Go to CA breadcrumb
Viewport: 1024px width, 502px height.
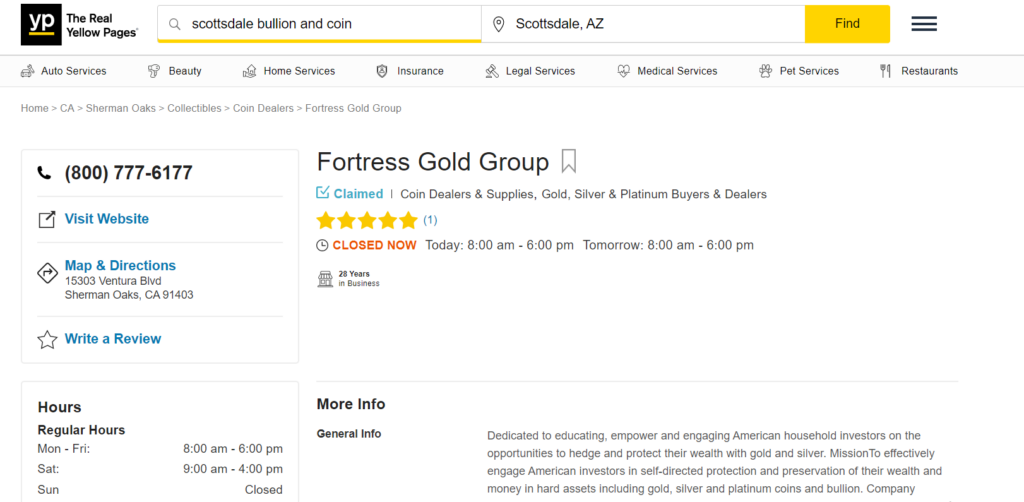pos(67,108)
